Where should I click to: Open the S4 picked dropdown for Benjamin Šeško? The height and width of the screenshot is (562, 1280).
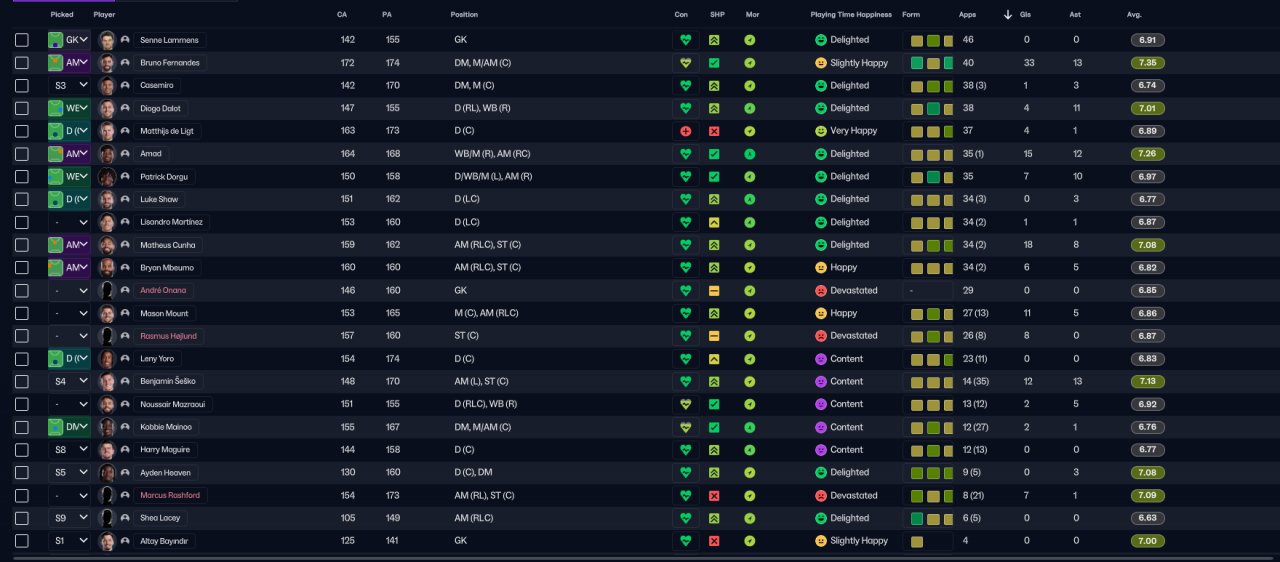[x=69, y=381]
